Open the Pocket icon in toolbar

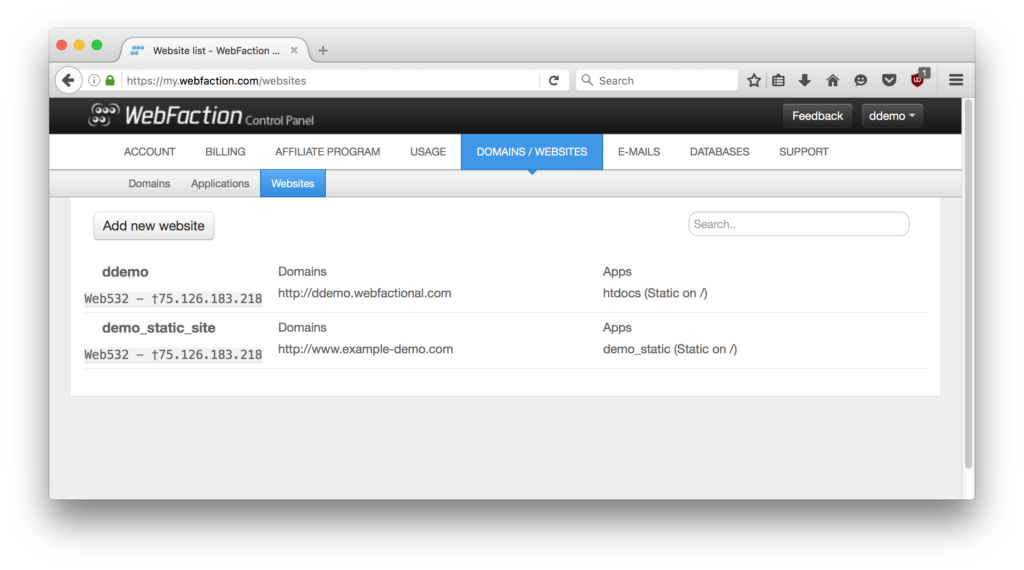(889, 80)
